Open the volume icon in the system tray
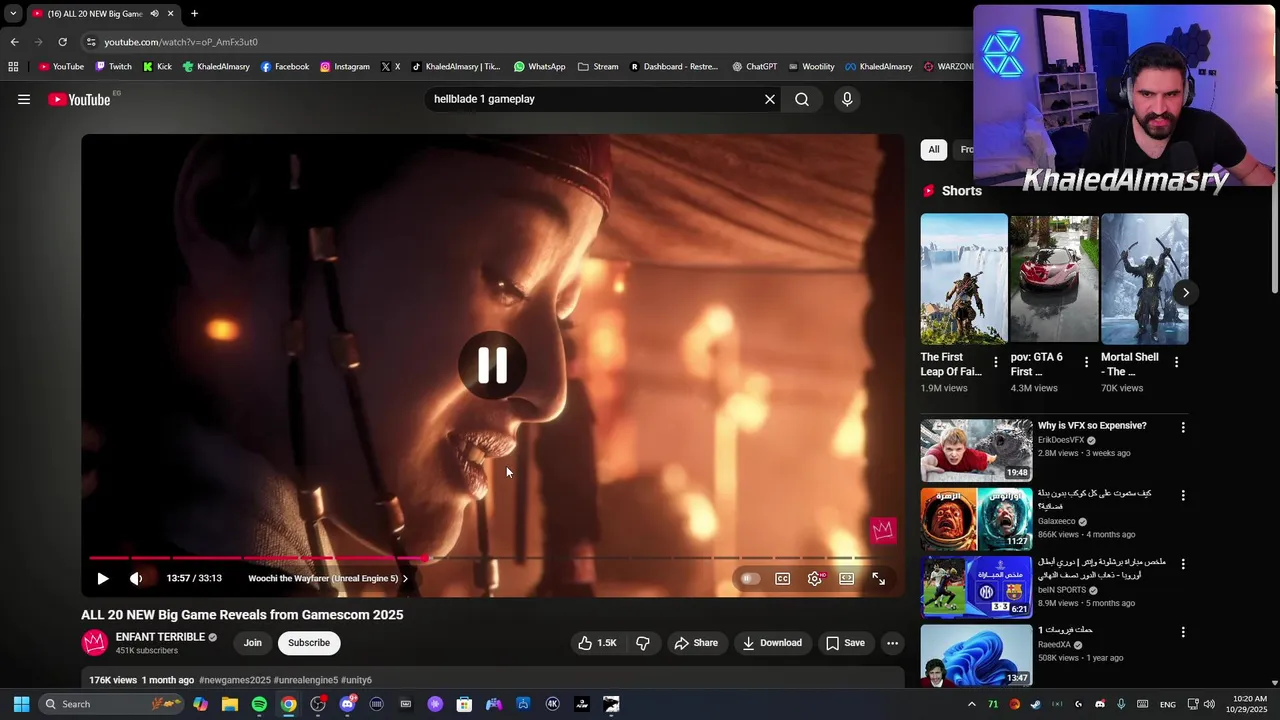Viewport: 1280px width, 720px height. coord(1209,704)
